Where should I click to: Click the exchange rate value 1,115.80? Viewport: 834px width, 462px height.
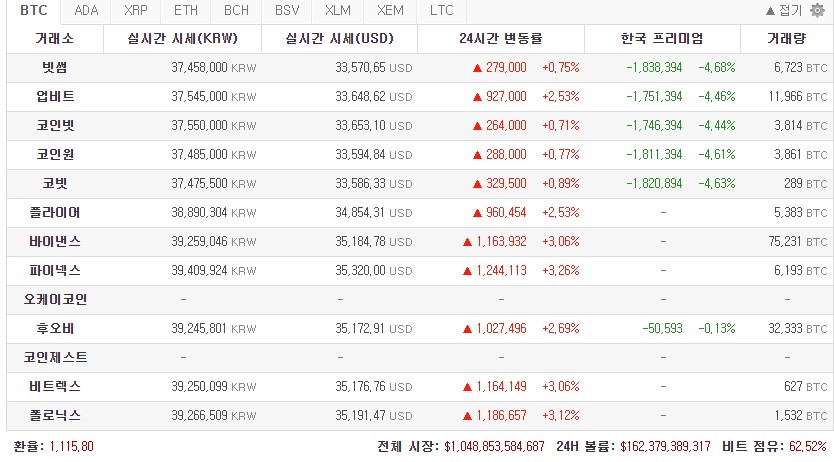71,446
